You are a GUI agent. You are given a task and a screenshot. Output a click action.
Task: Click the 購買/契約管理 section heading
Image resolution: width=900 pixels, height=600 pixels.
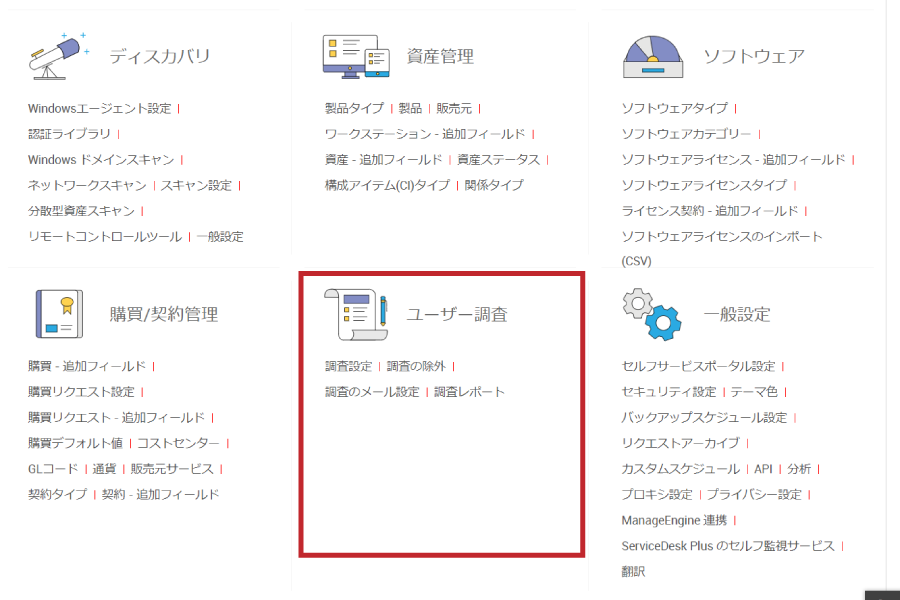tap(164, 314)
